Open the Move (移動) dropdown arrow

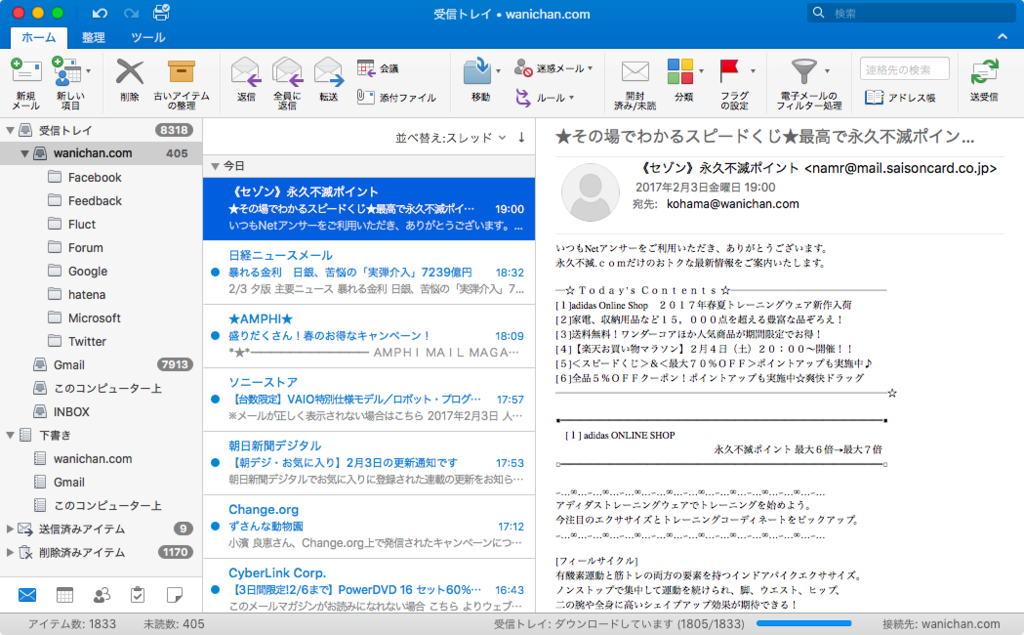coord(498,71)
